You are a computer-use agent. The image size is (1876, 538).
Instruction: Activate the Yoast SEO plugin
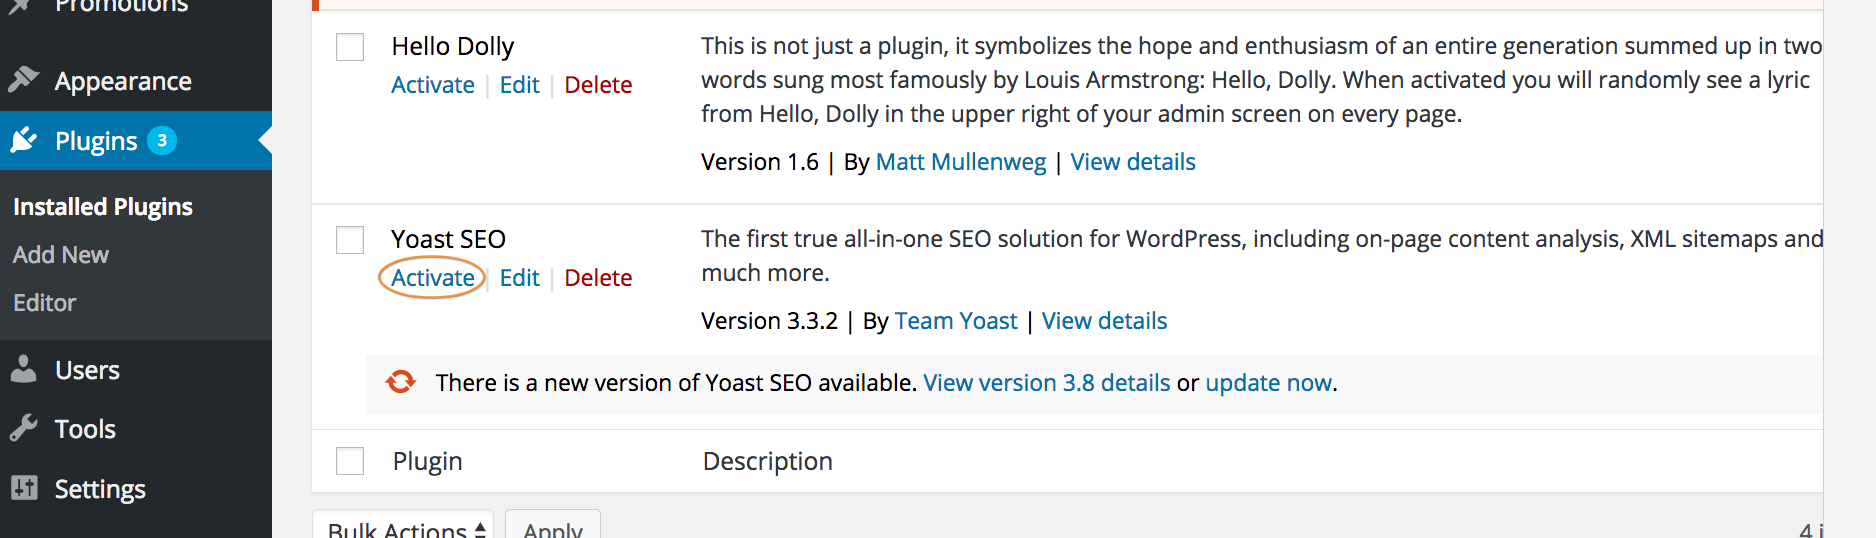[x=432, y=278]
